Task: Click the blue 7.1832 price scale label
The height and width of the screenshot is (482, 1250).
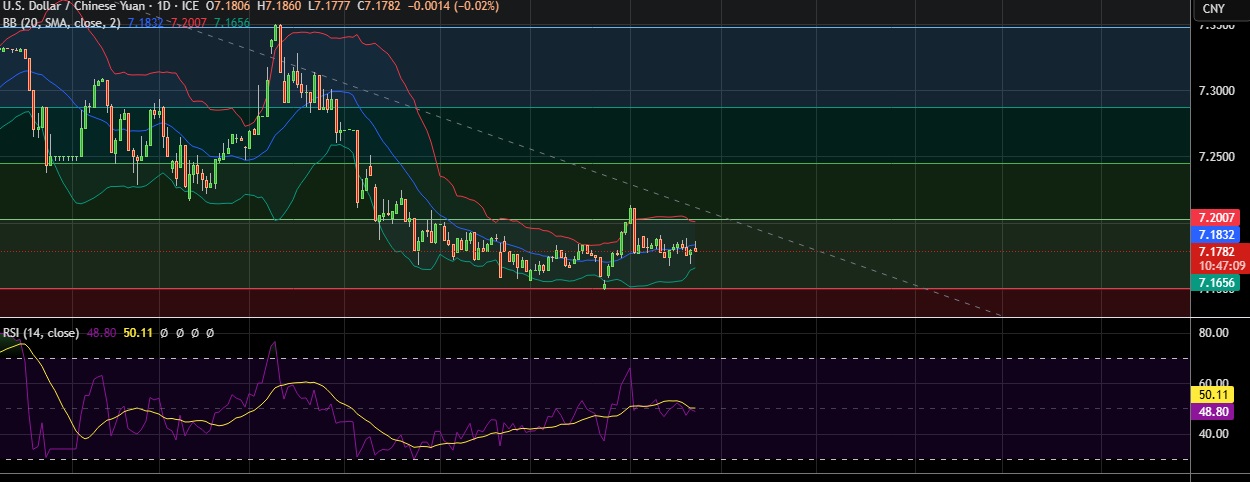Action: (1218, 234)
